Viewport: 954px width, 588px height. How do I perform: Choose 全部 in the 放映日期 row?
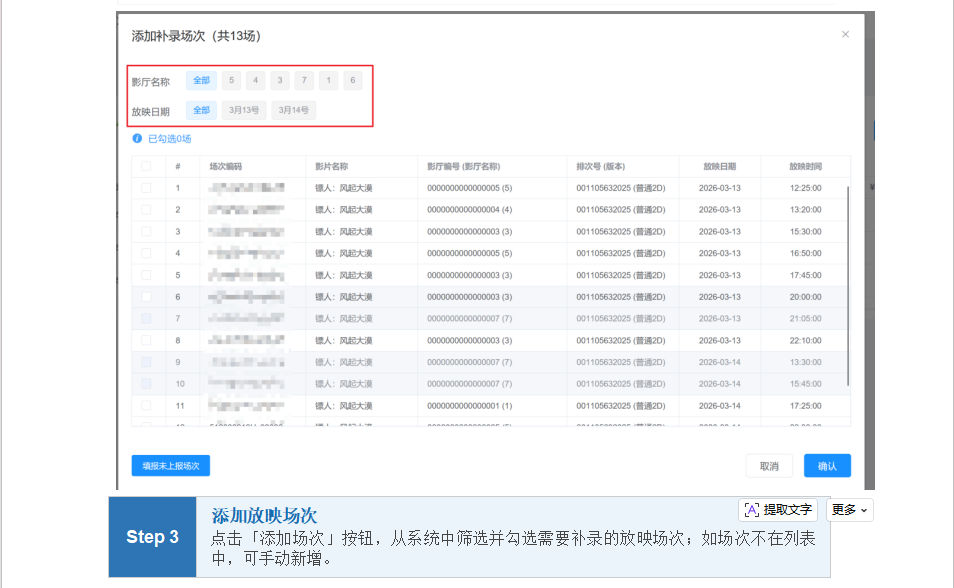point(201,110)
